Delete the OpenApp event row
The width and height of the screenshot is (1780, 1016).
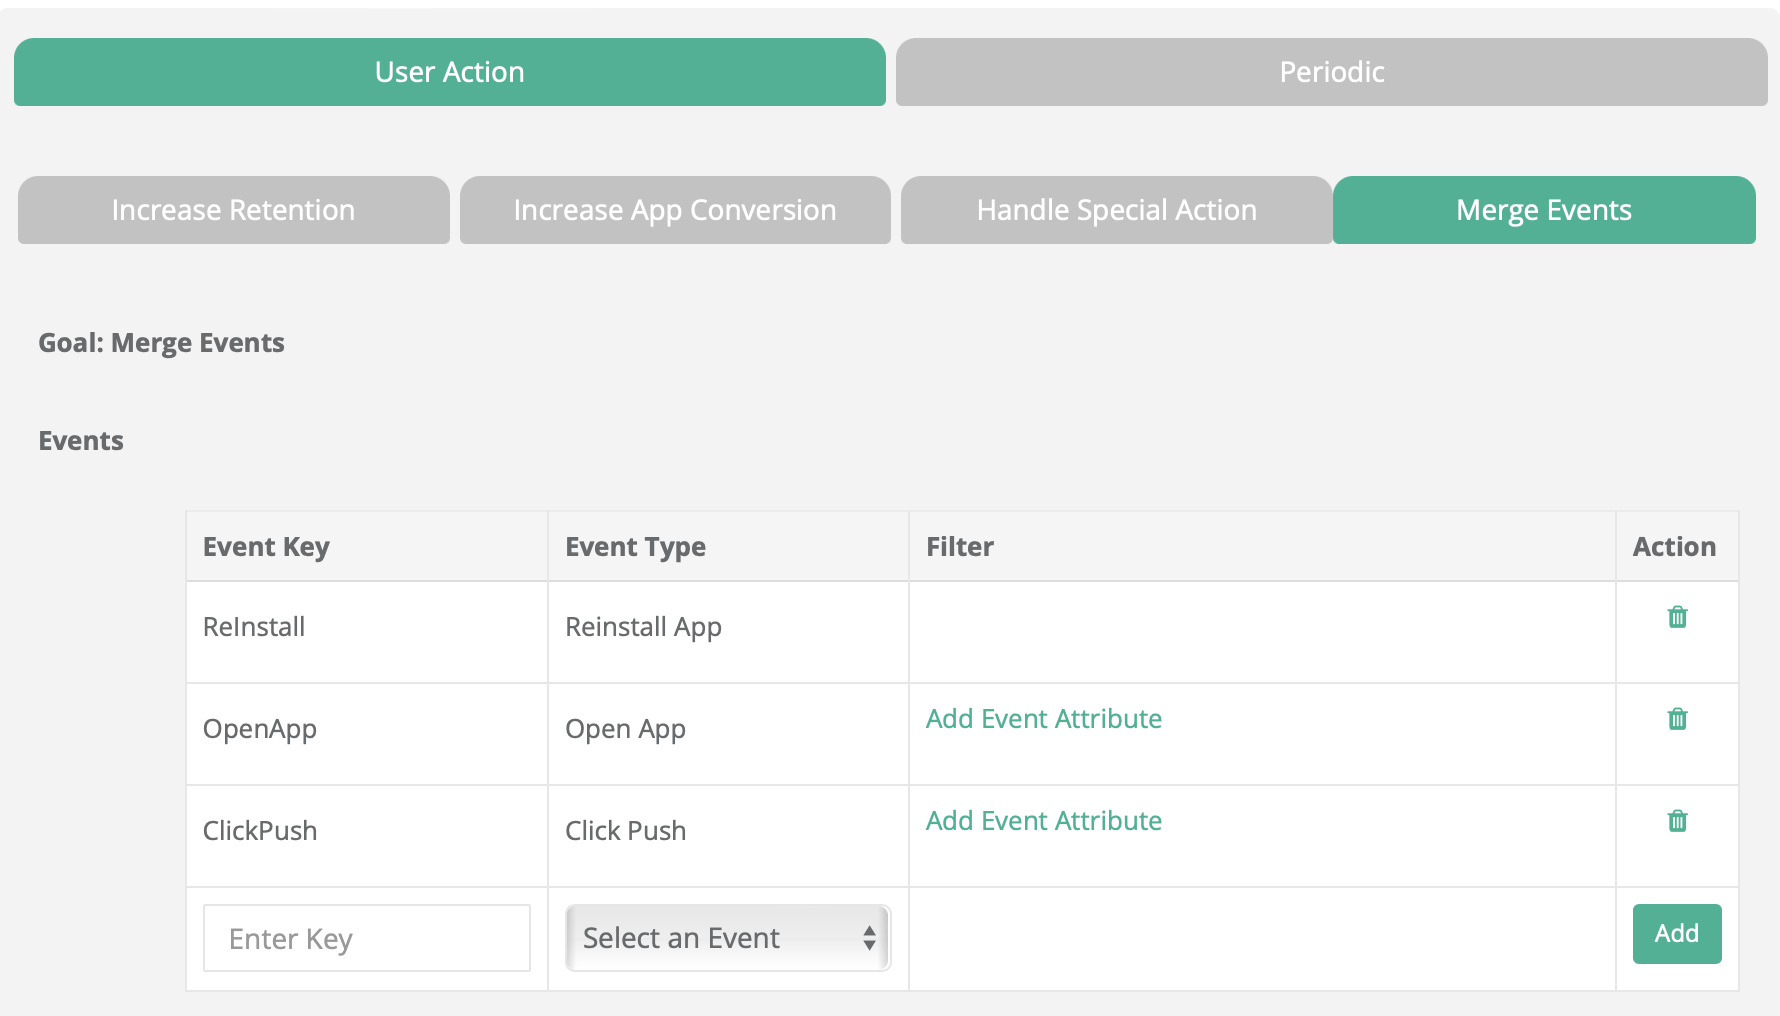1677,719
